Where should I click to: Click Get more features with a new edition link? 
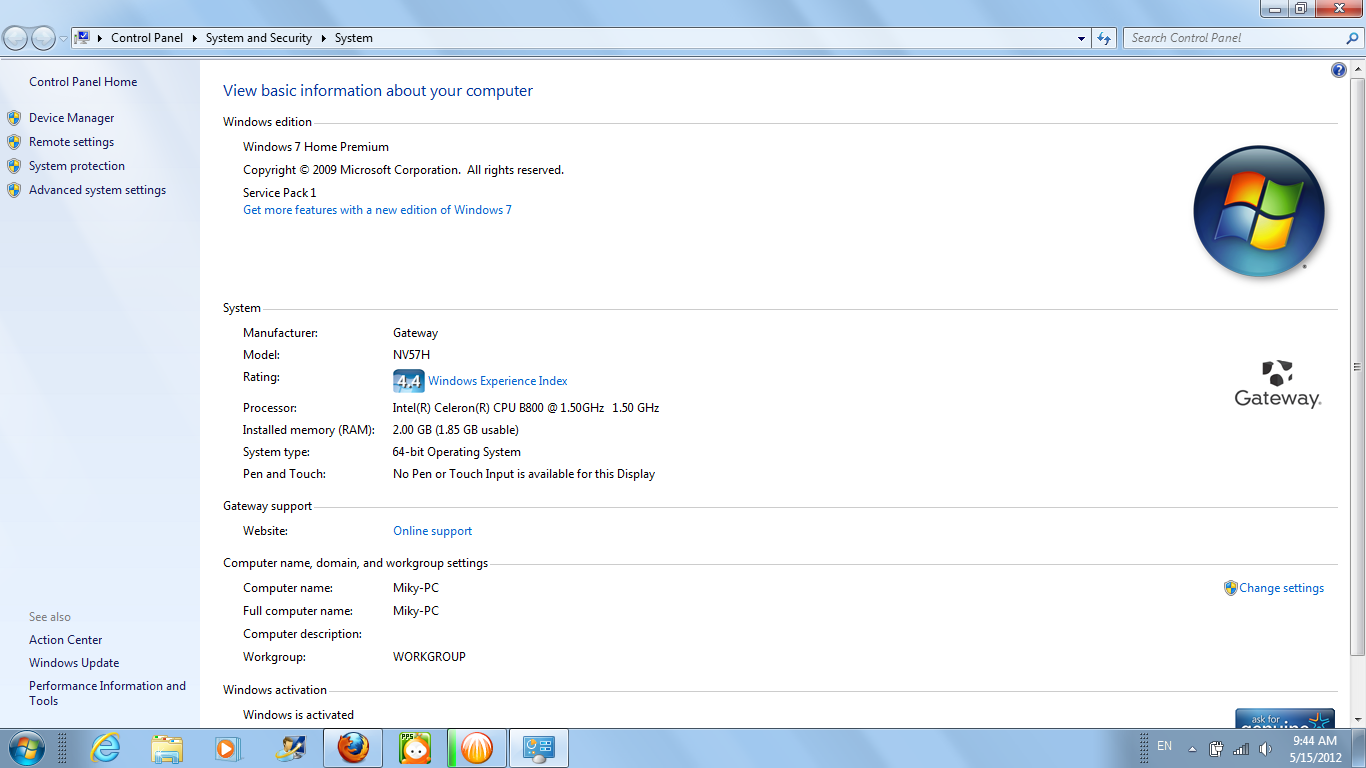pos(377,210)
